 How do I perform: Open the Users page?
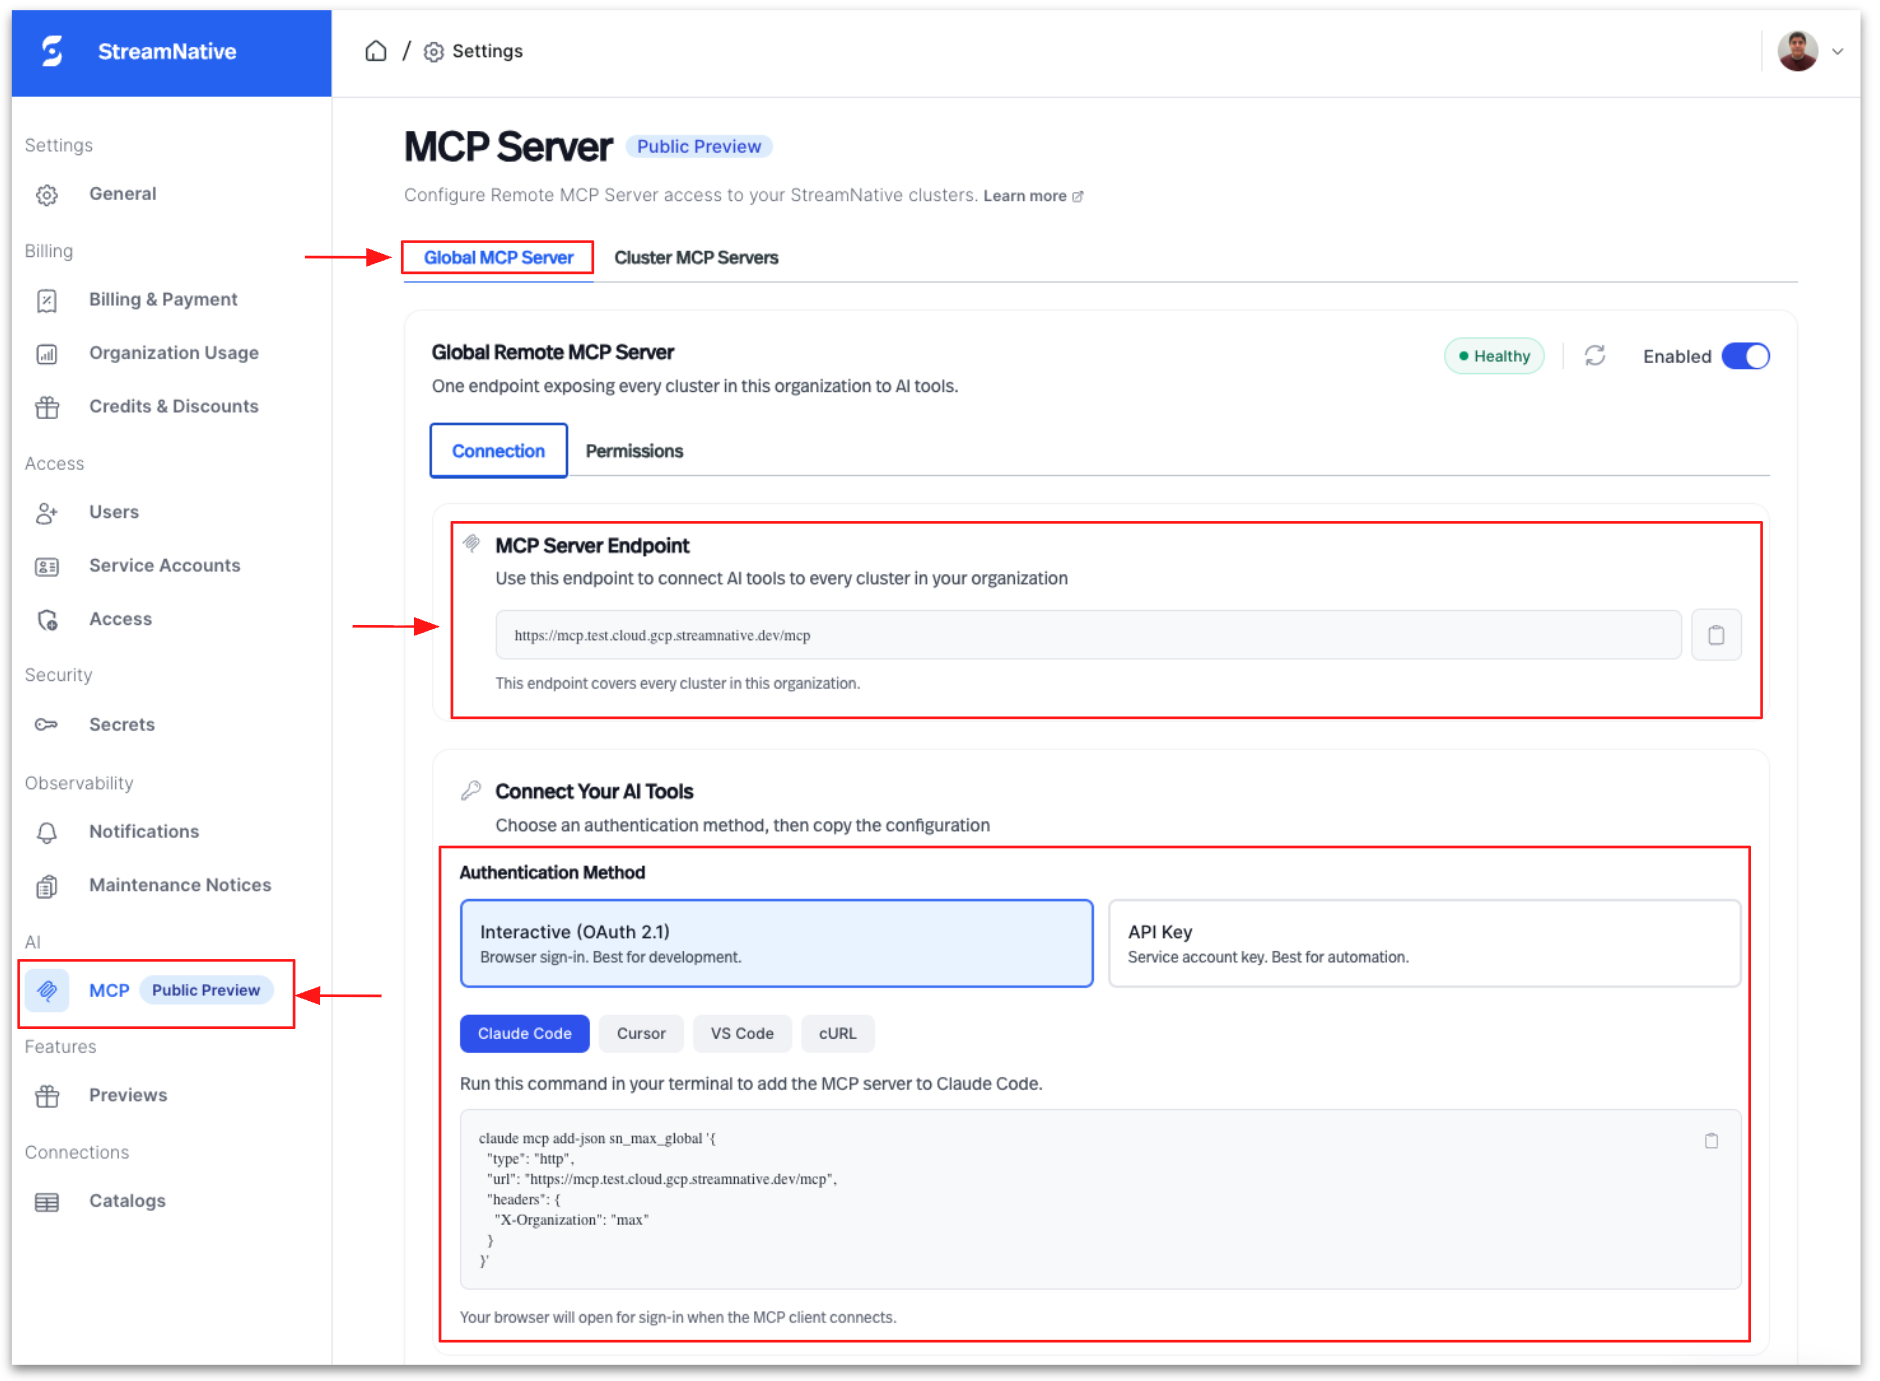114,512
